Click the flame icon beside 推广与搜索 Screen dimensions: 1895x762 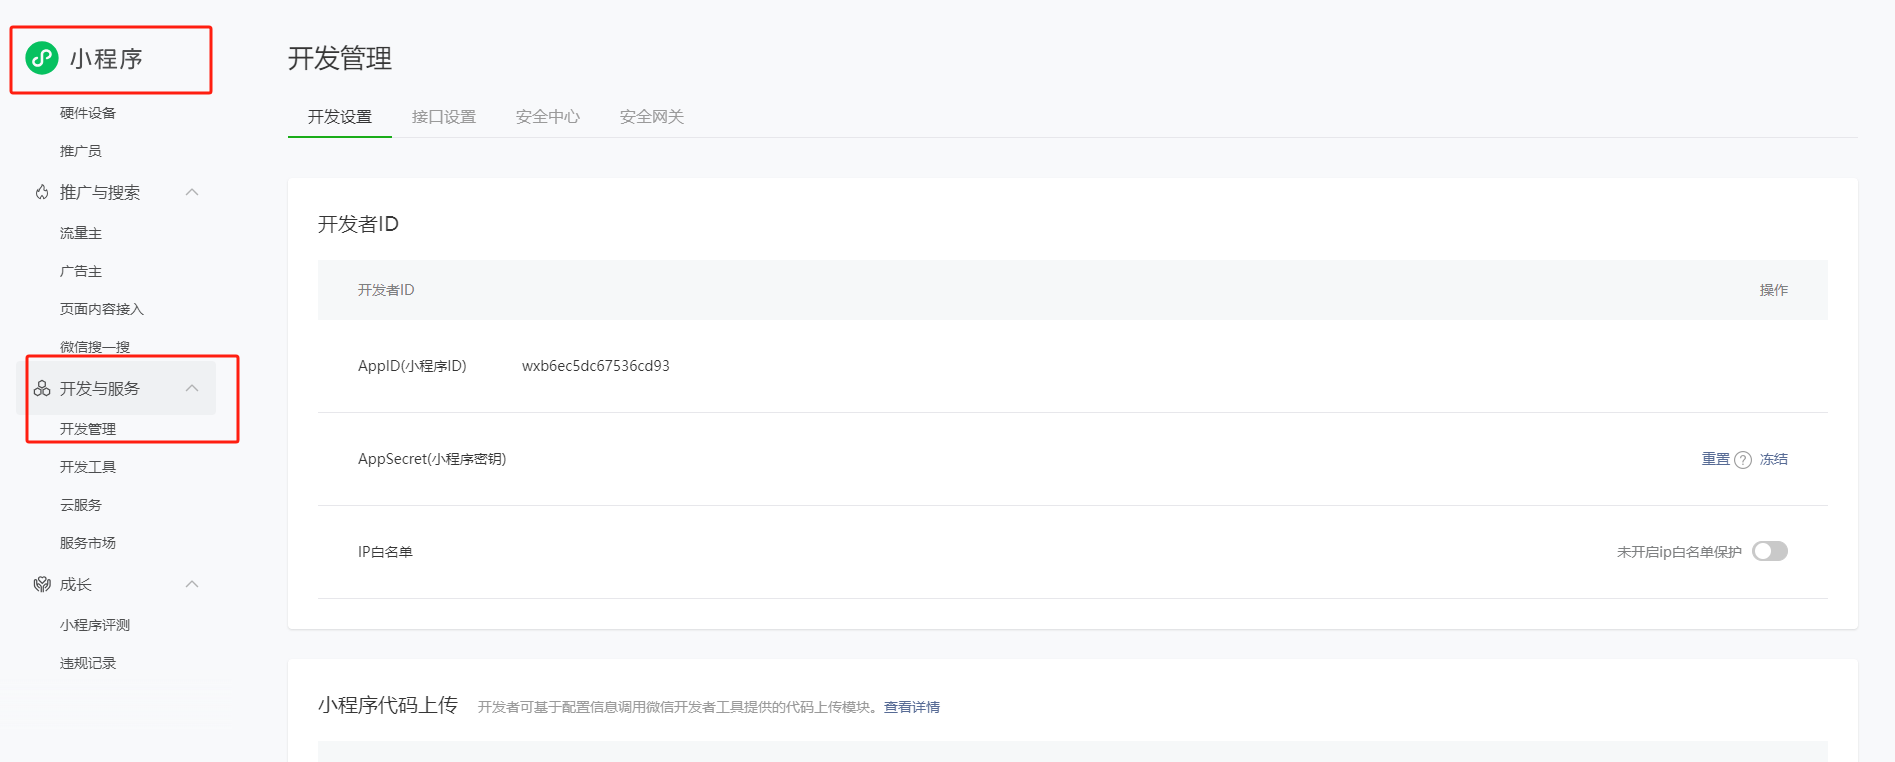[x=42, y=192]
